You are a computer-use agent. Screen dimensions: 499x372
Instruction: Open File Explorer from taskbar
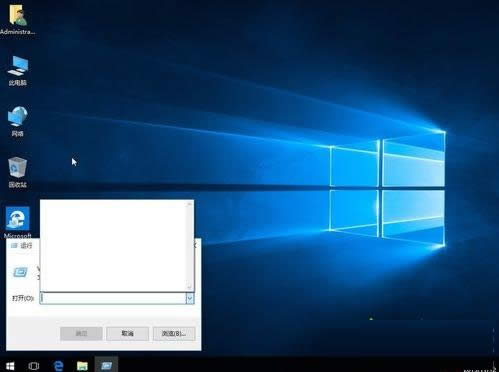(82, 366)
